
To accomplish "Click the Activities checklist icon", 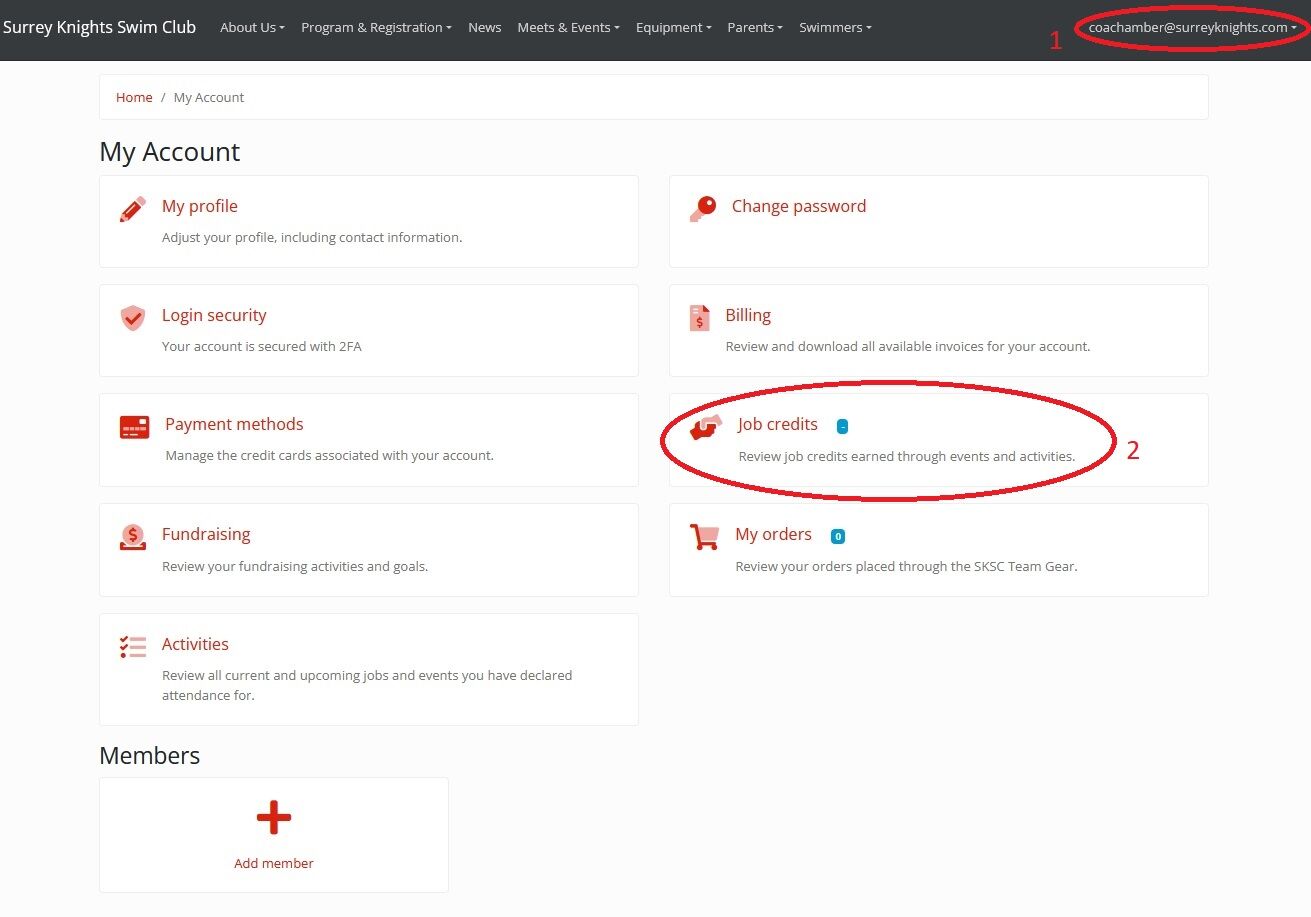I will coord(132,647).
